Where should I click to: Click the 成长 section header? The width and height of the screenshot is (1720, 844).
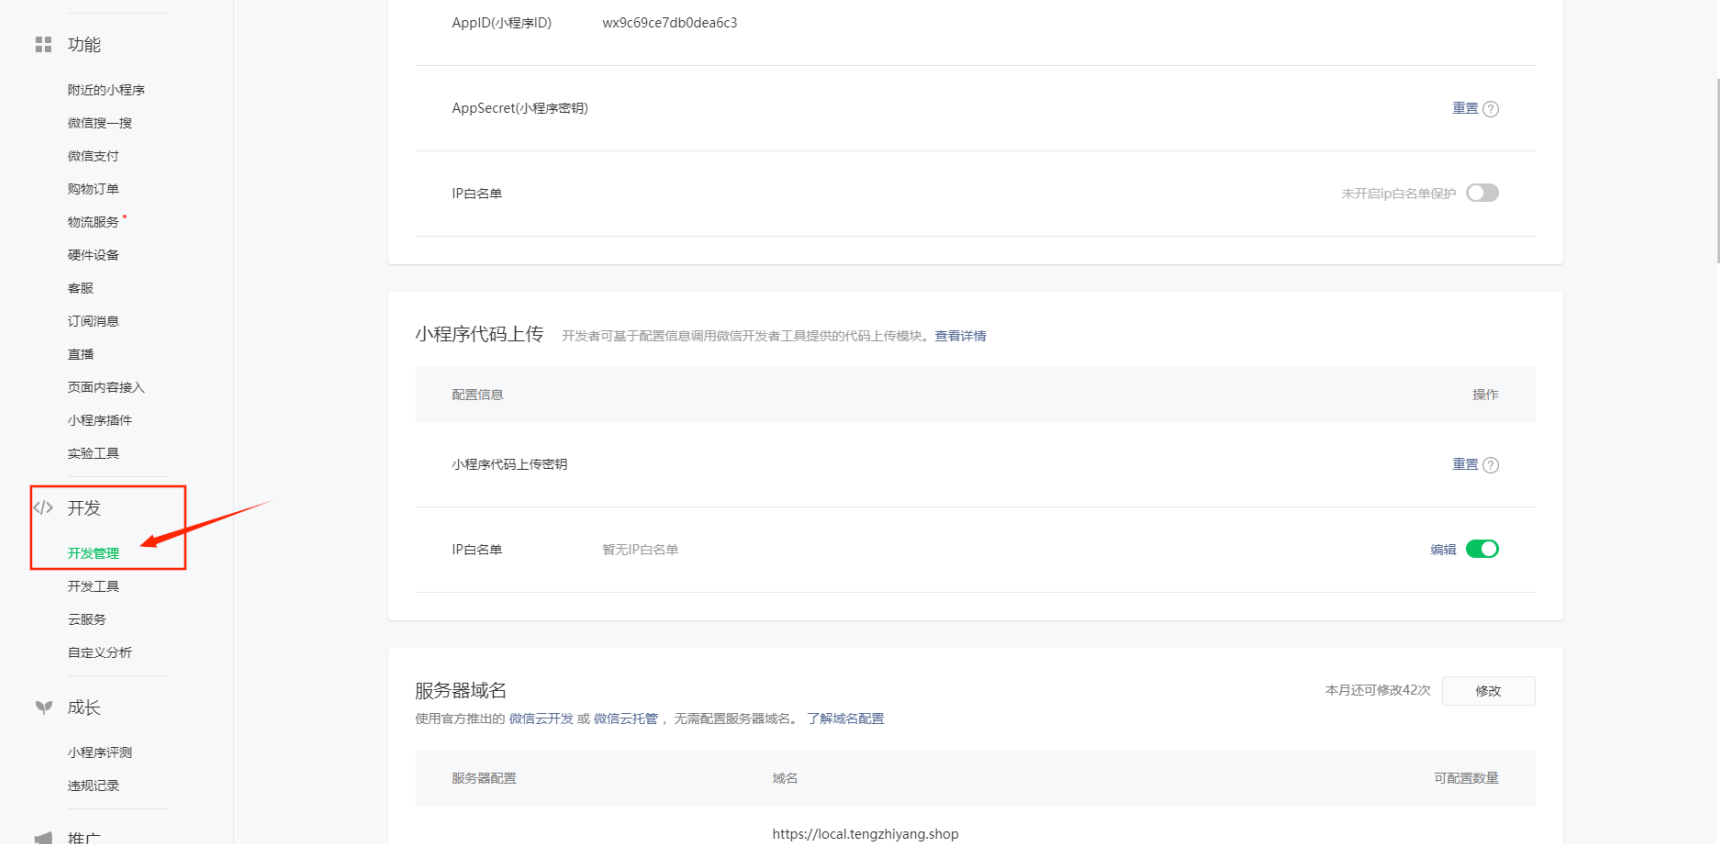tap(84, 707)
